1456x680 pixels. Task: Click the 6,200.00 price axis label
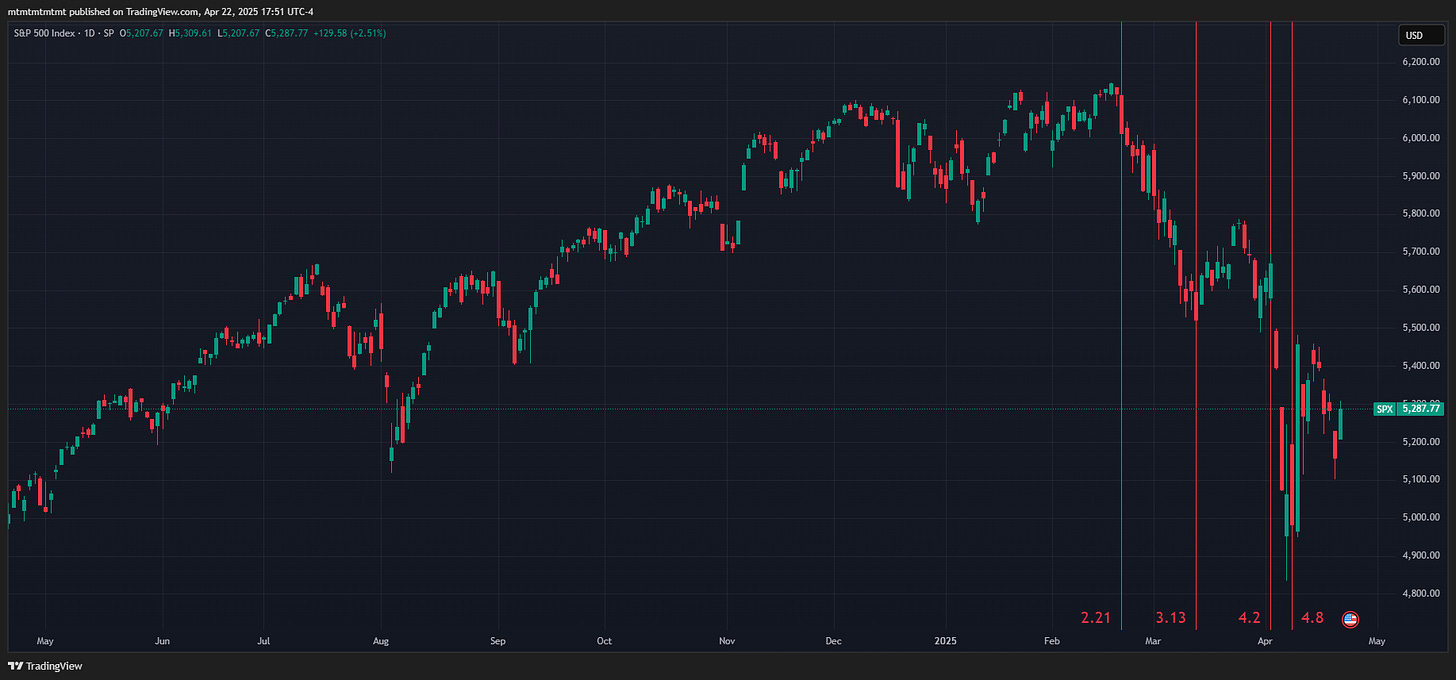click(1421, 62)
